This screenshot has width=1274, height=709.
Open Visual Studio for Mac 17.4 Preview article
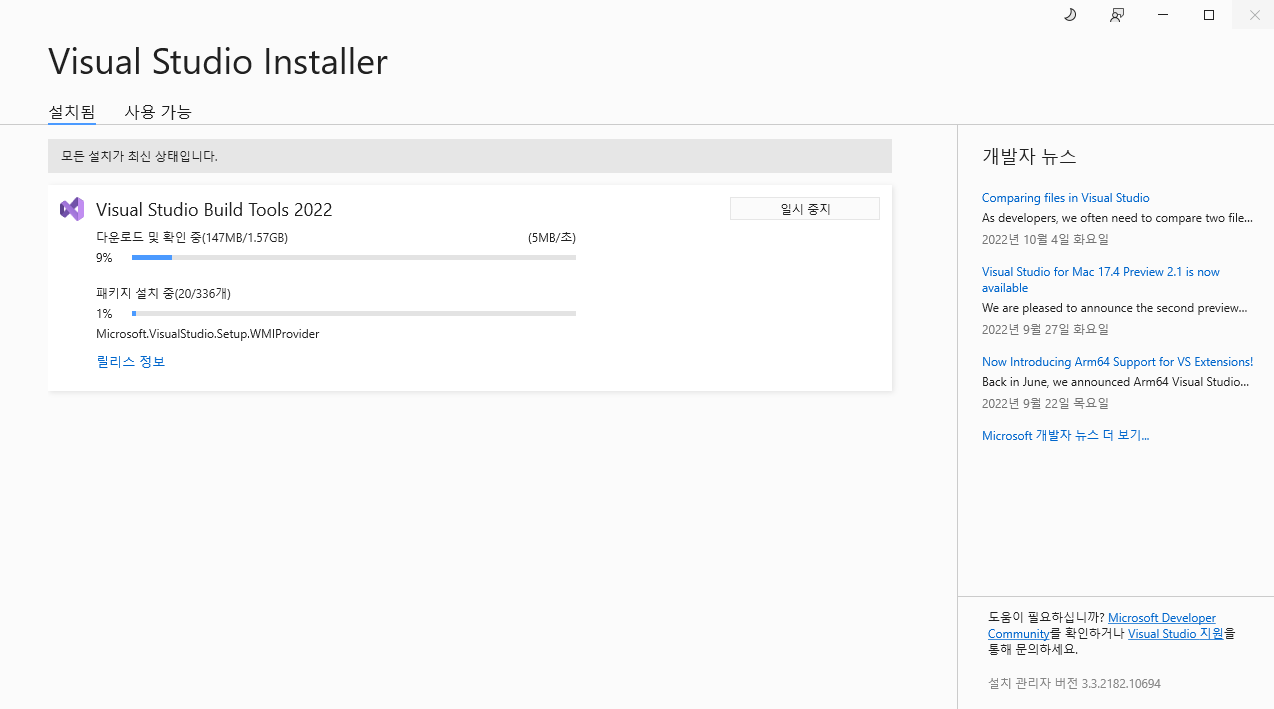click(1101, 280)
